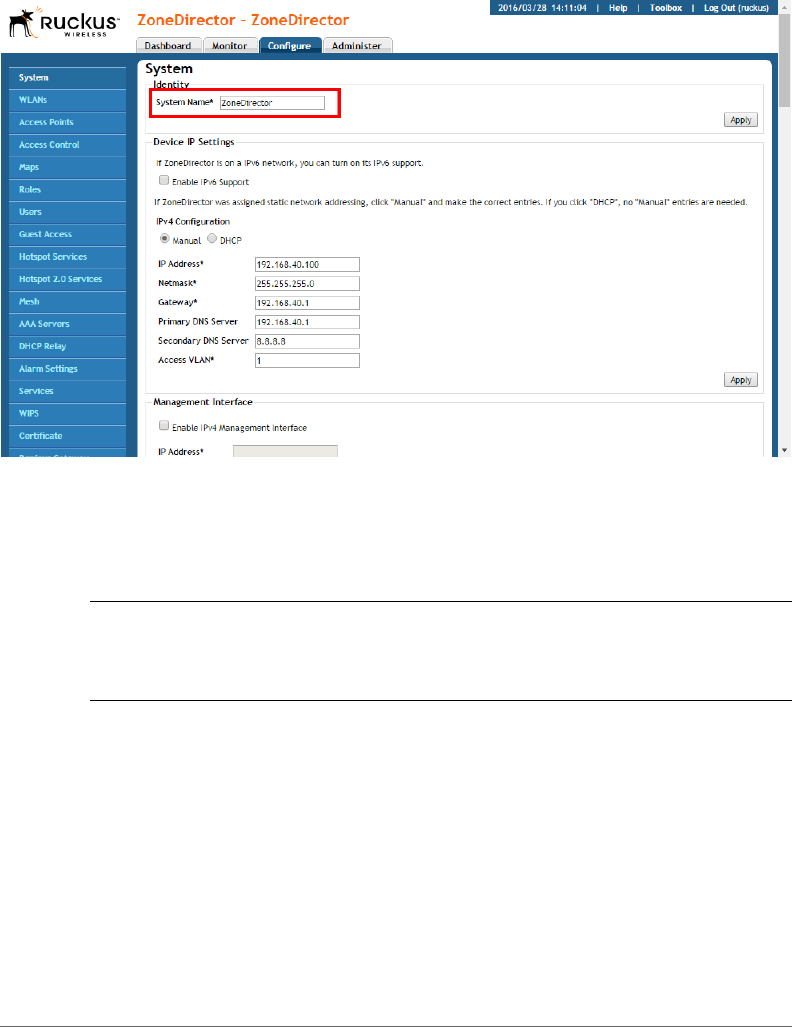The width and height of the screenshot is (792, 1027).
Task: Enable IPv6 Support checkbox
Action: tap(164, 180)
